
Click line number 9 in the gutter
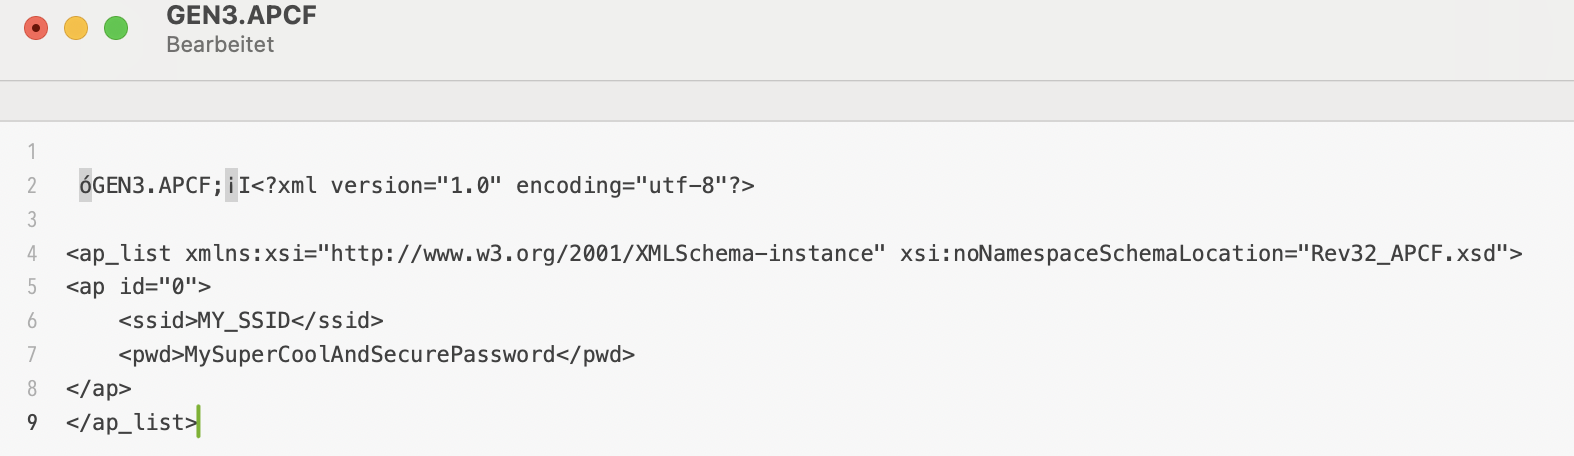[32, 423]
